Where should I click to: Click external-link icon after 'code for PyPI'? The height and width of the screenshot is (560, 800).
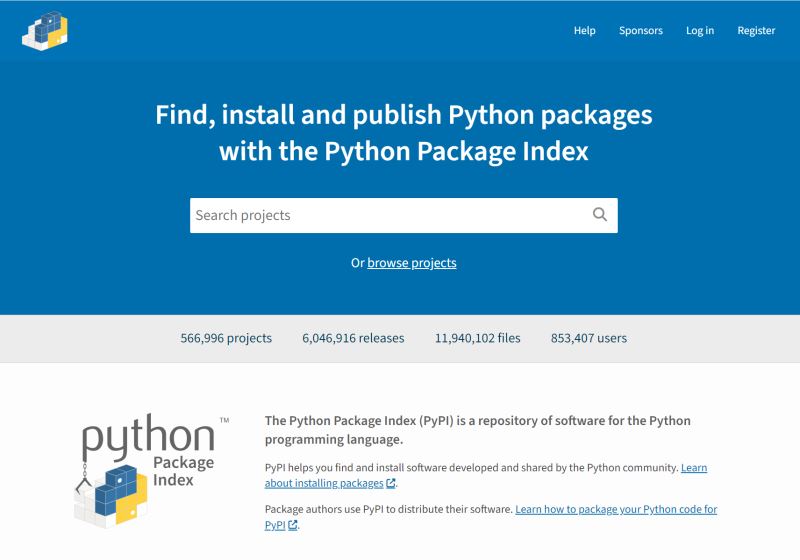(294, 526)
